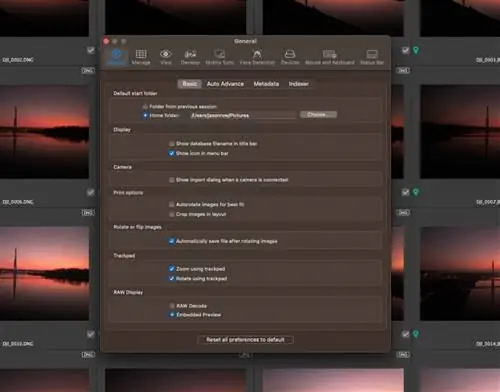This screenshot has width=500, height=392.
Task: Open the Indexer tab
Action: click(x=299, y=84)
